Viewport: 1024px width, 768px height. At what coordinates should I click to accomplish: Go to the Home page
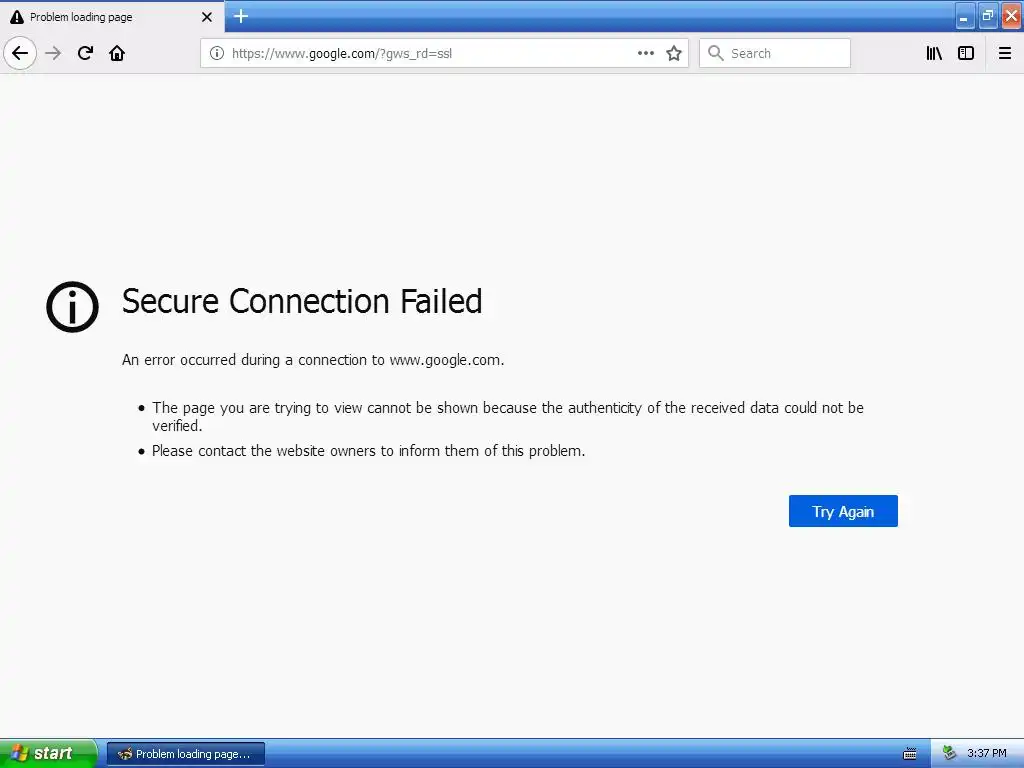(x=117, y=53)
